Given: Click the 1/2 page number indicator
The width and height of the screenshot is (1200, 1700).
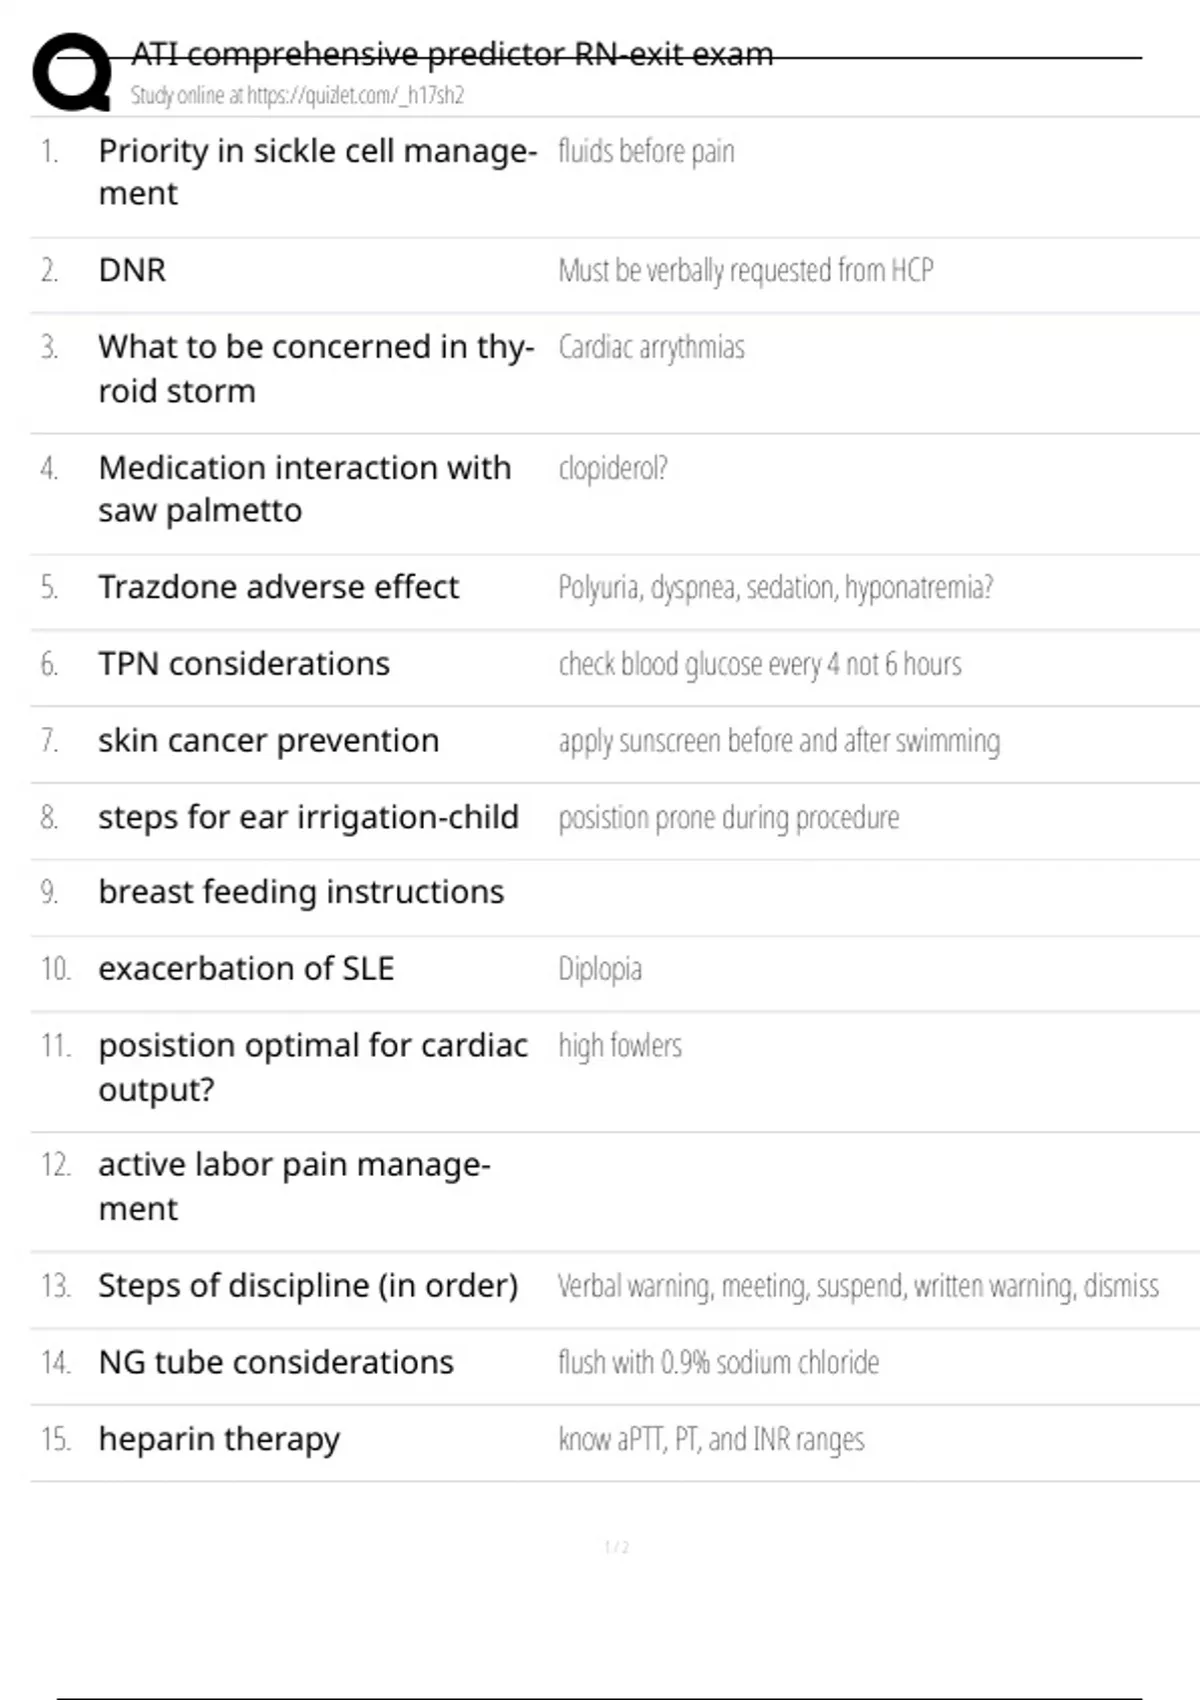Looking at the screenshot, I should coord(616,1547).
